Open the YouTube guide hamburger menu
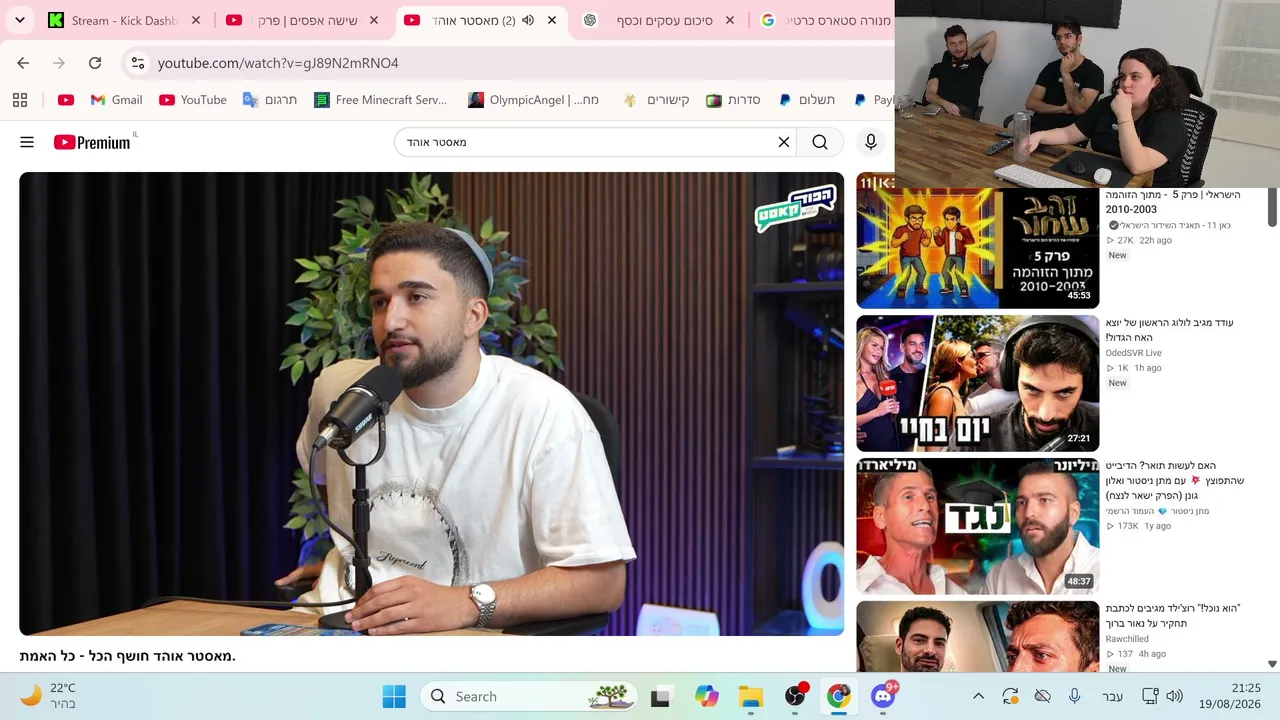The image size is (1280, 720). [x=27, y=142]
